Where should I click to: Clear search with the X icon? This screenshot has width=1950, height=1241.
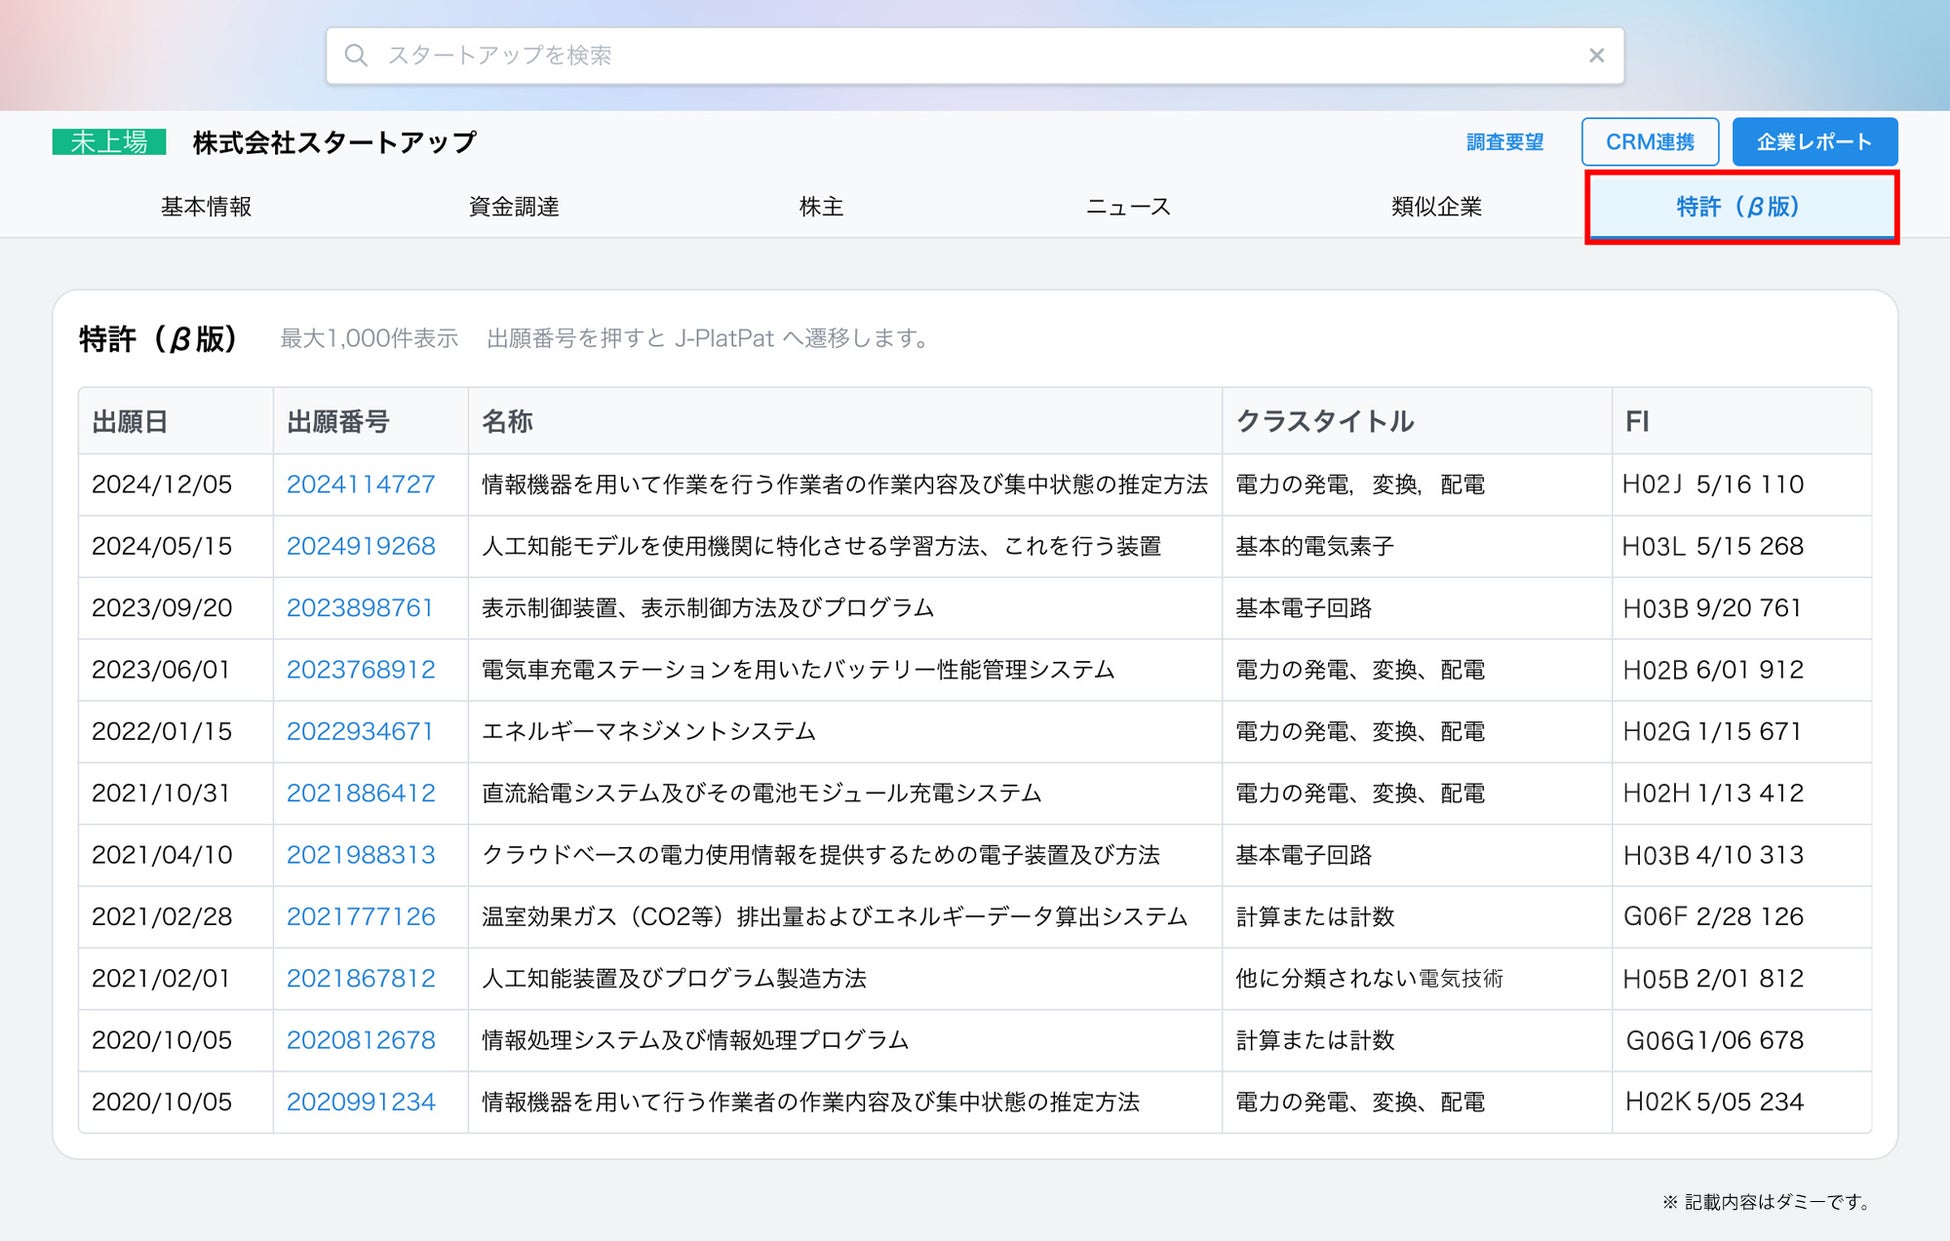[x=1596, y=55]
